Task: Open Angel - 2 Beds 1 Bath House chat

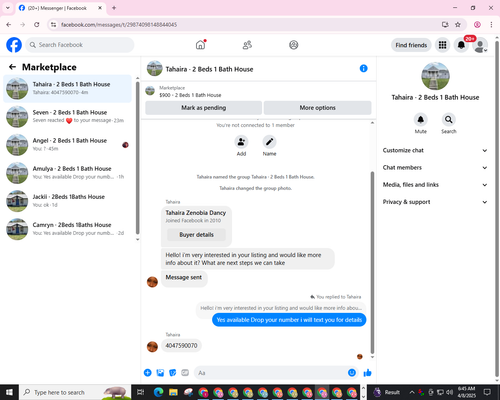Action: [x=67, y=145]
